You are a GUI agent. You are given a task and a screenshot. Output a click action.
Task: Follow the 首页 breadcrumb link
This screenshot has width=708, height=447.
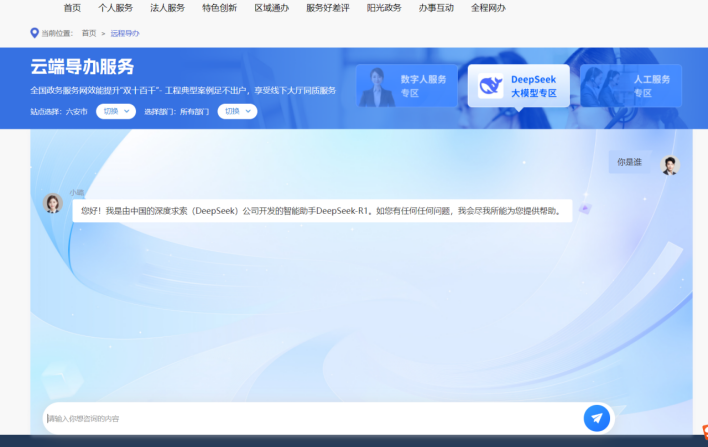coord(89,33)
